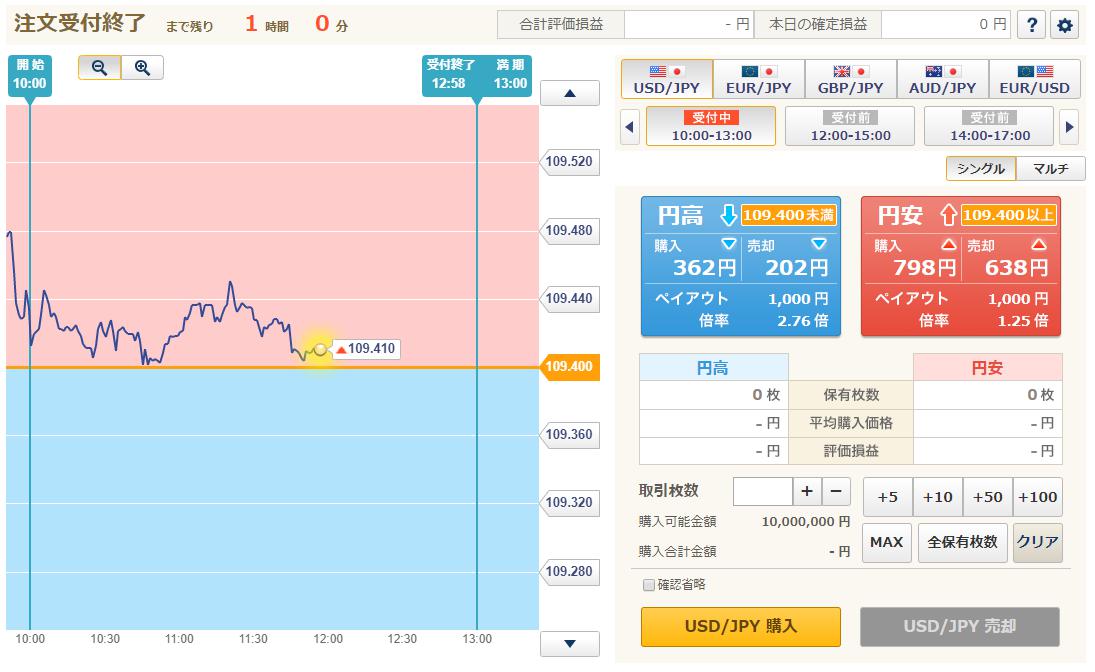Zoom in the chart with plus magnifier
This screenshot has width=1095, height=672.
point(142,68)
